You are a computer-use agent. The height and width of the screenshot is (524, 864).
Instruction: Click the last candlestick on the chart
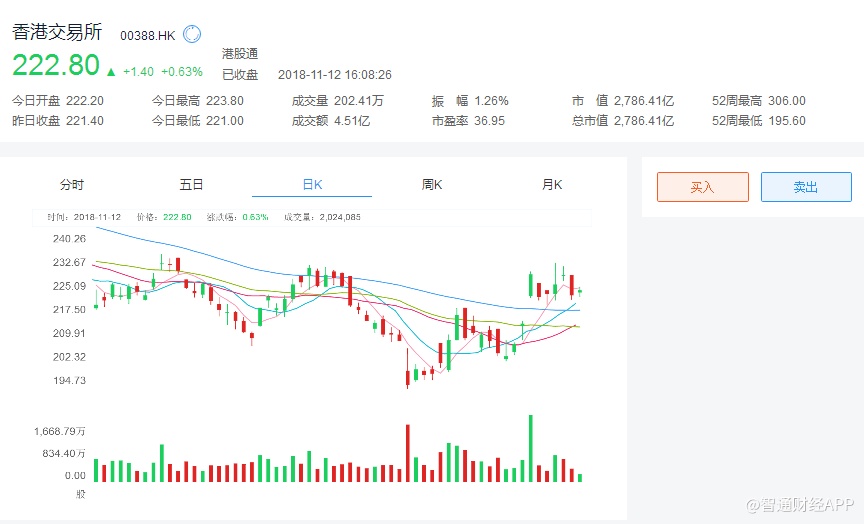pyautogui.click(x=580, y=291)
